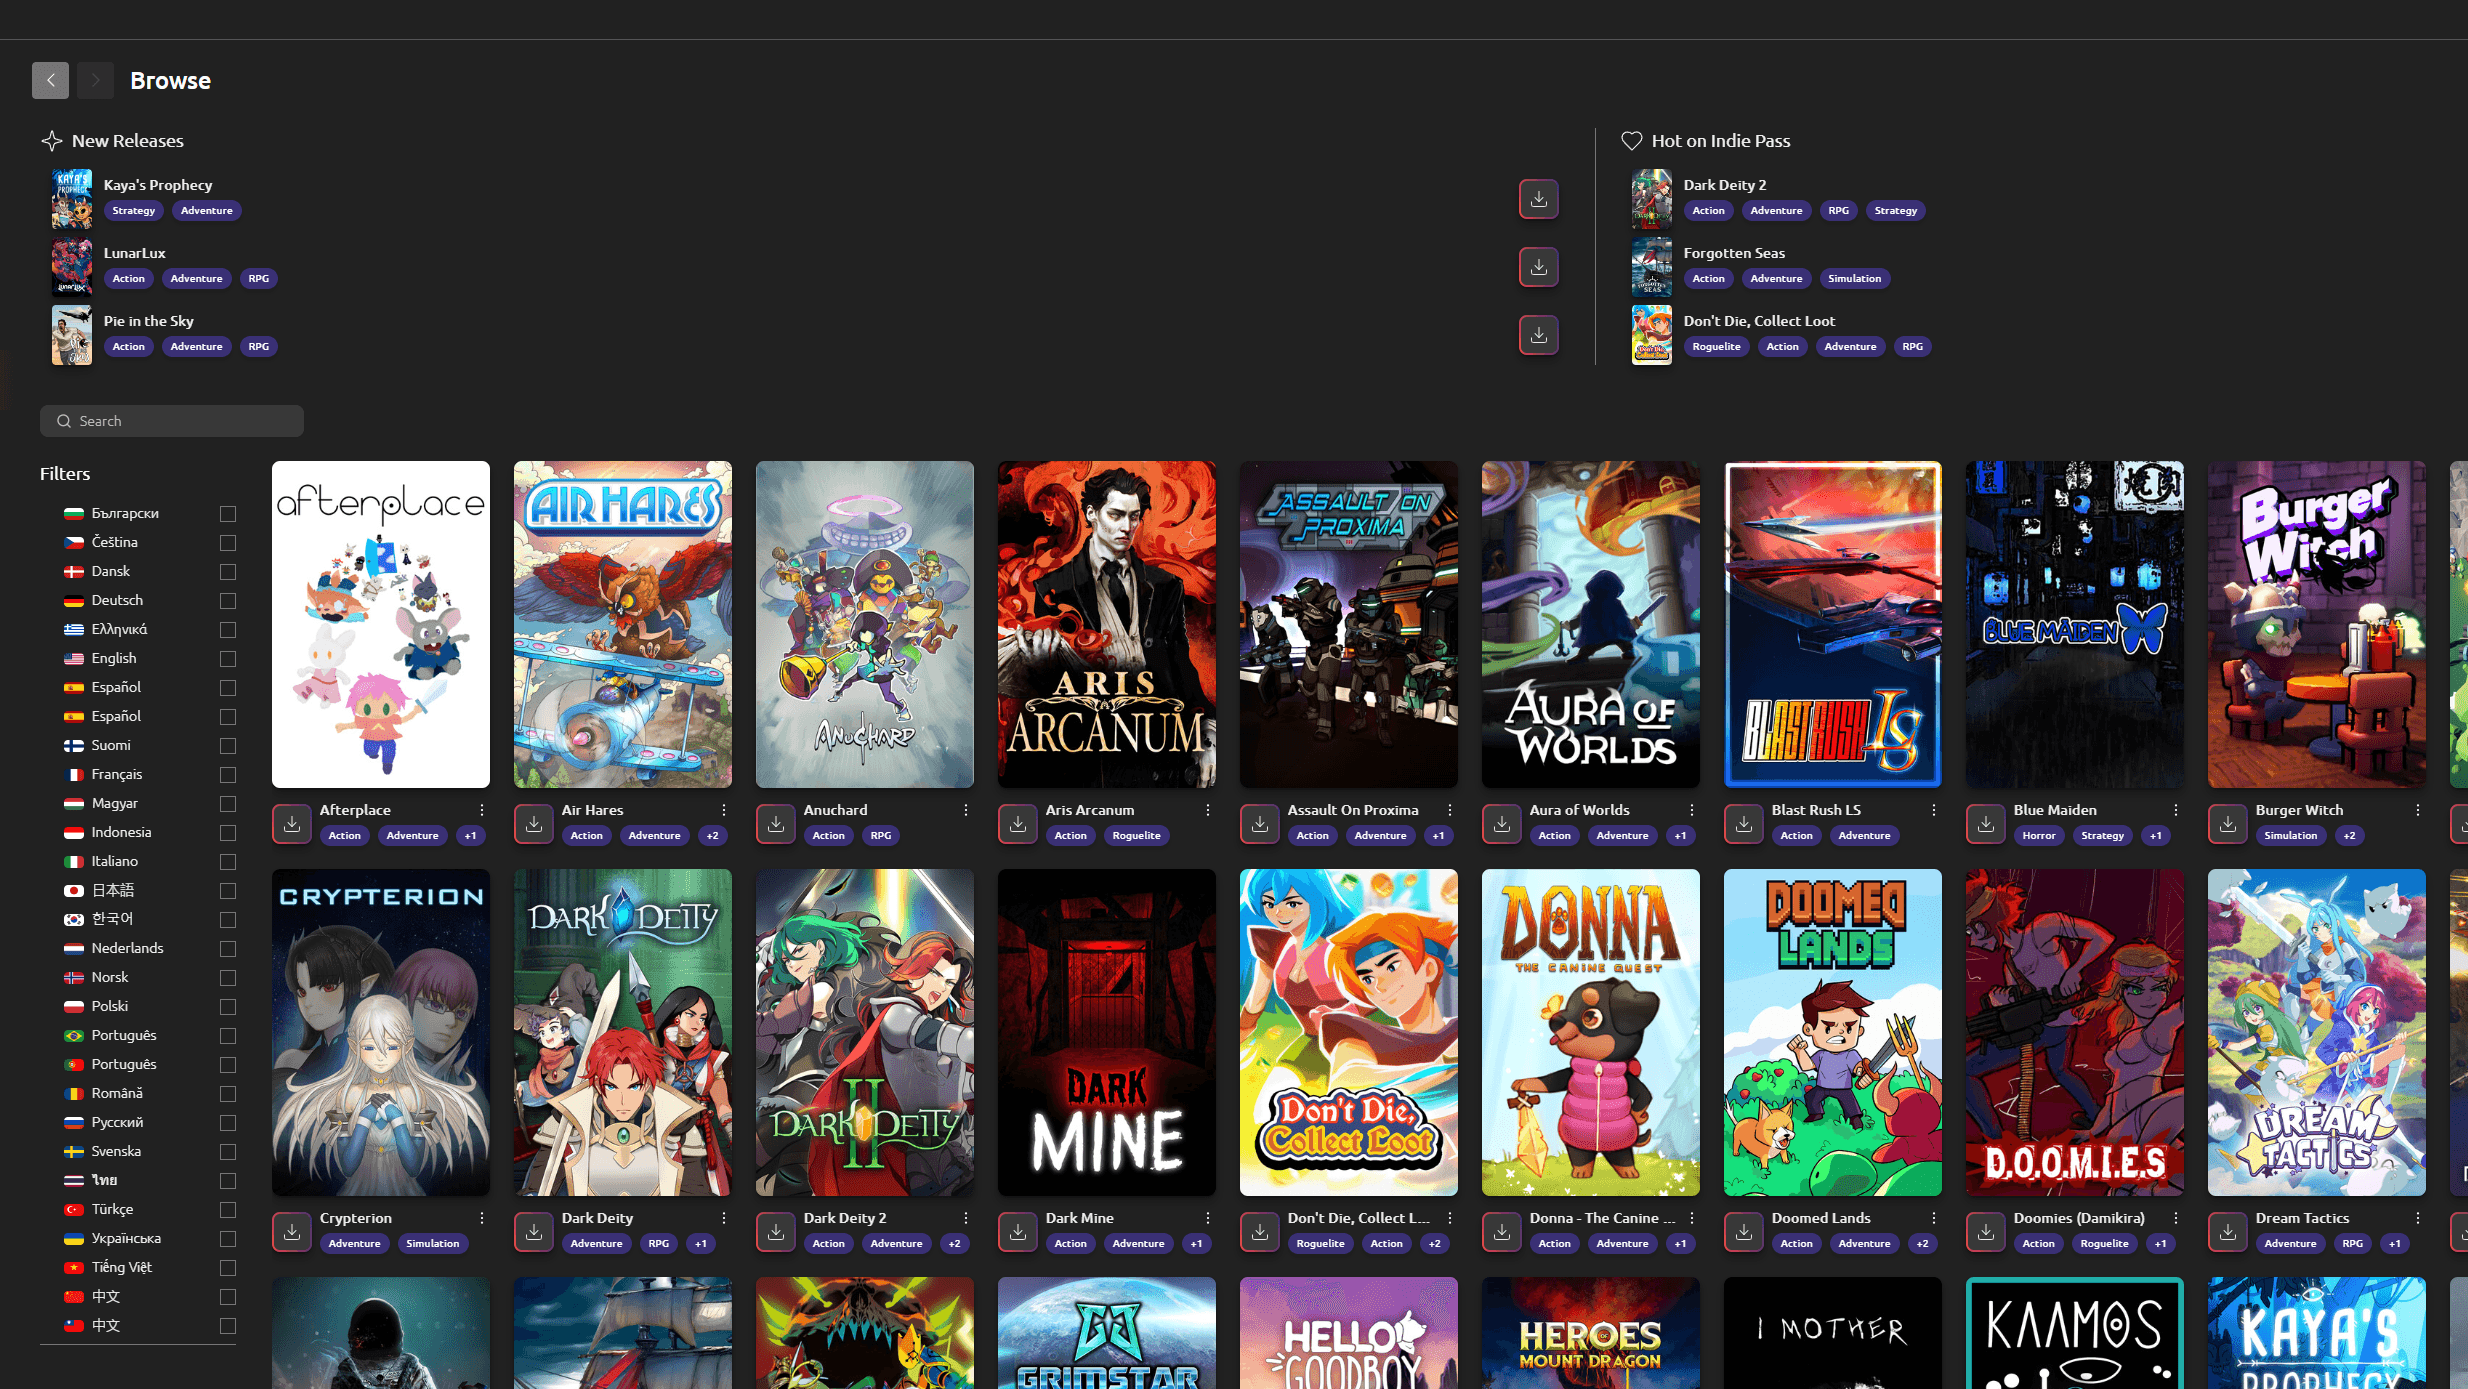Download the Burger Witch game
The width and height of the screenshot is (2468, 1389).
point(2228,824)
